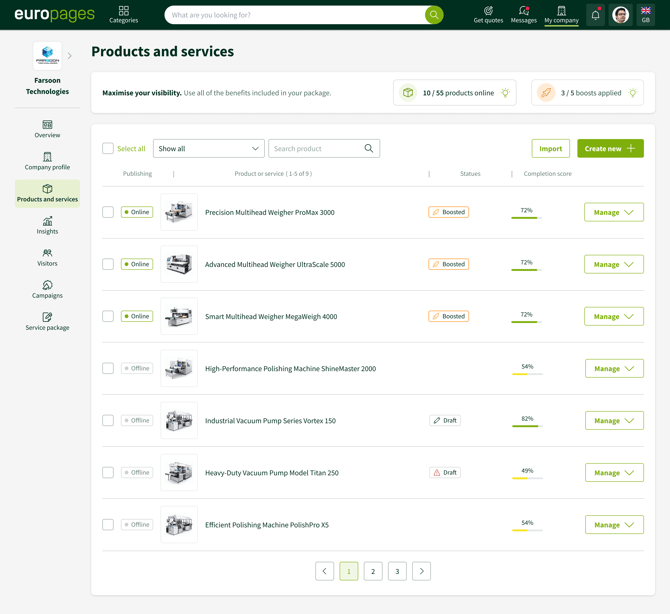Click the Search product input field
Image resolution: width=670 pixels, height=614 pixels.
(317, 148)
